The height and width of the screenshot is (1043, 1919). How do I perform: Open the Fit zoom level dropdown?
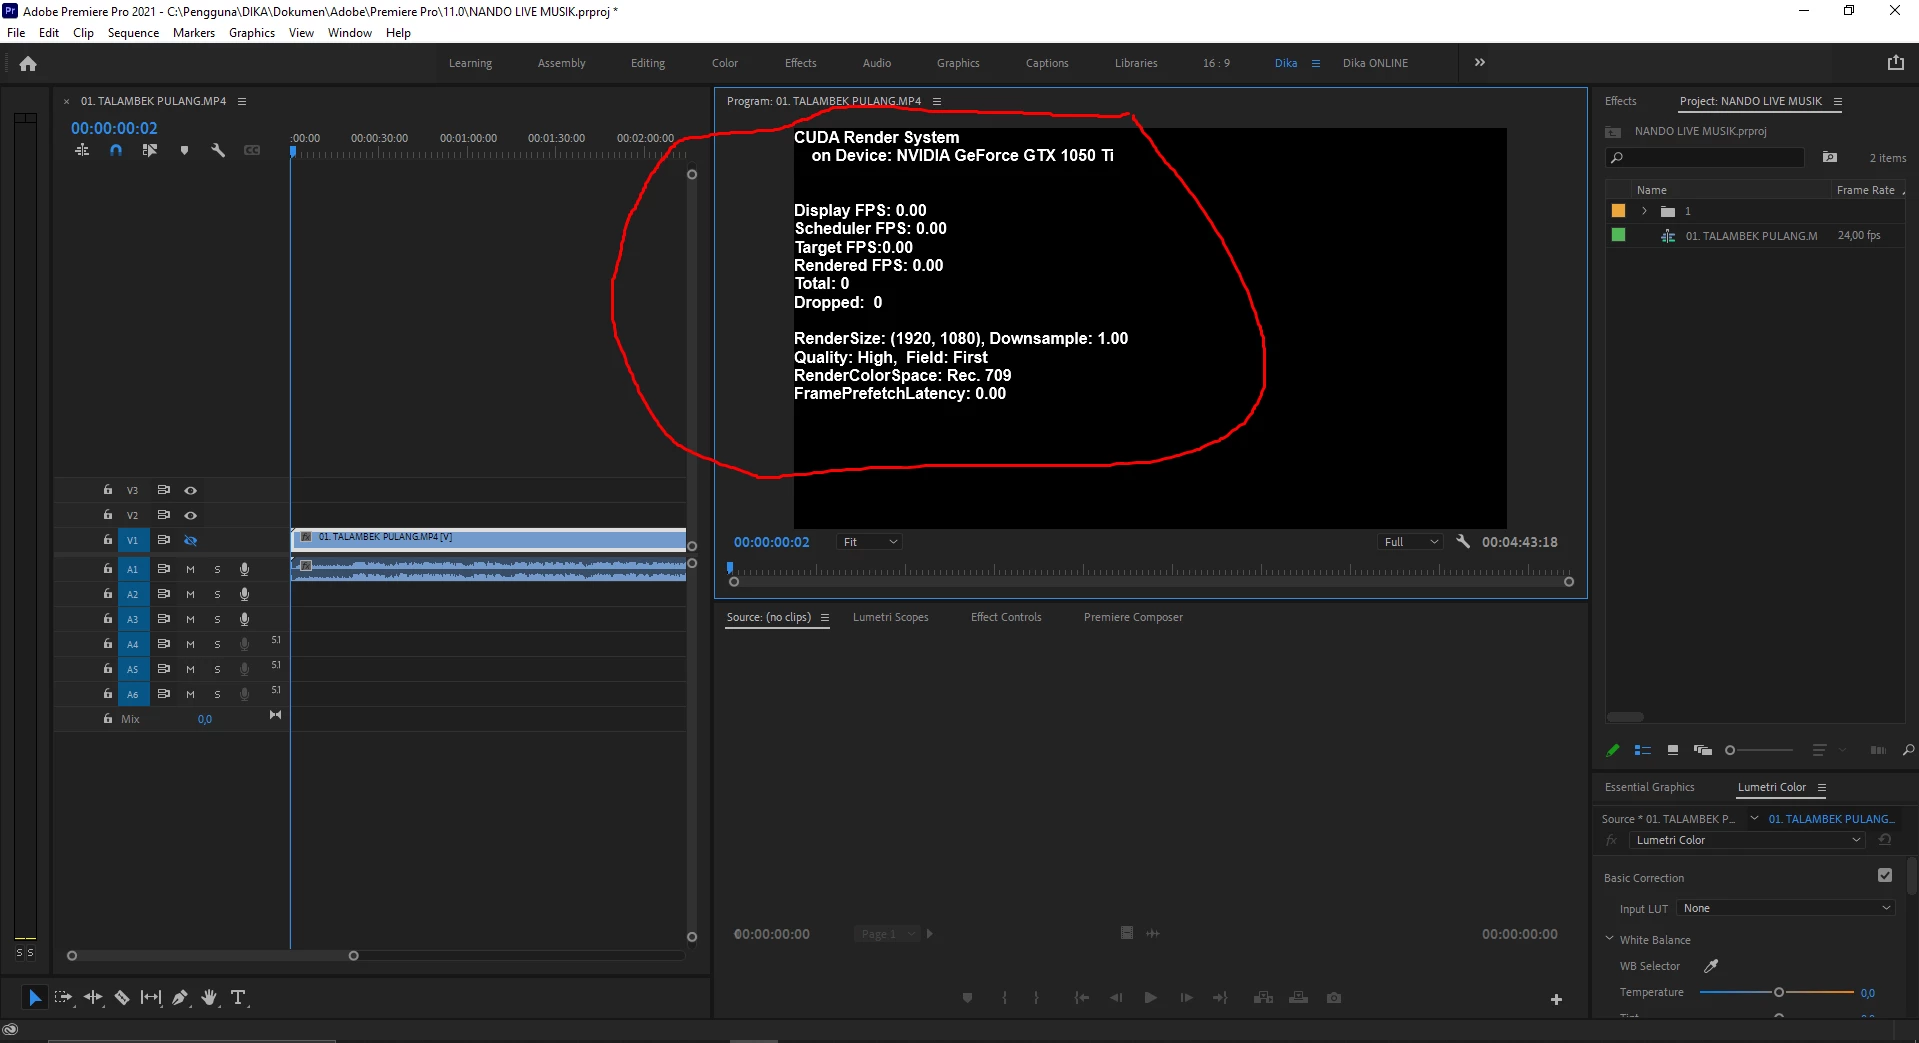869,542
